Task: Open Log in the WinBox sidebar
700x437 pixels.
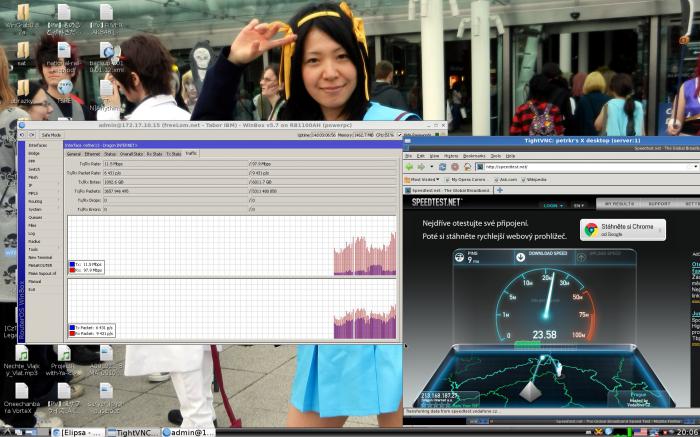Action: coord(31,233)
